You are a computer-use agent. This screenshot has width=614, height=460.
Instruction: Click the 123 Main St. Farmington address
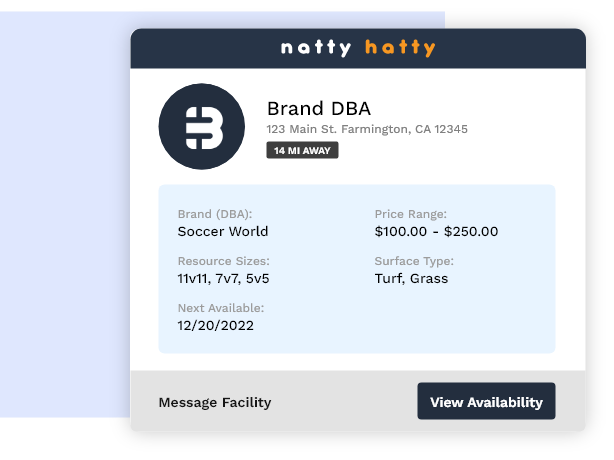click(366, 130)
